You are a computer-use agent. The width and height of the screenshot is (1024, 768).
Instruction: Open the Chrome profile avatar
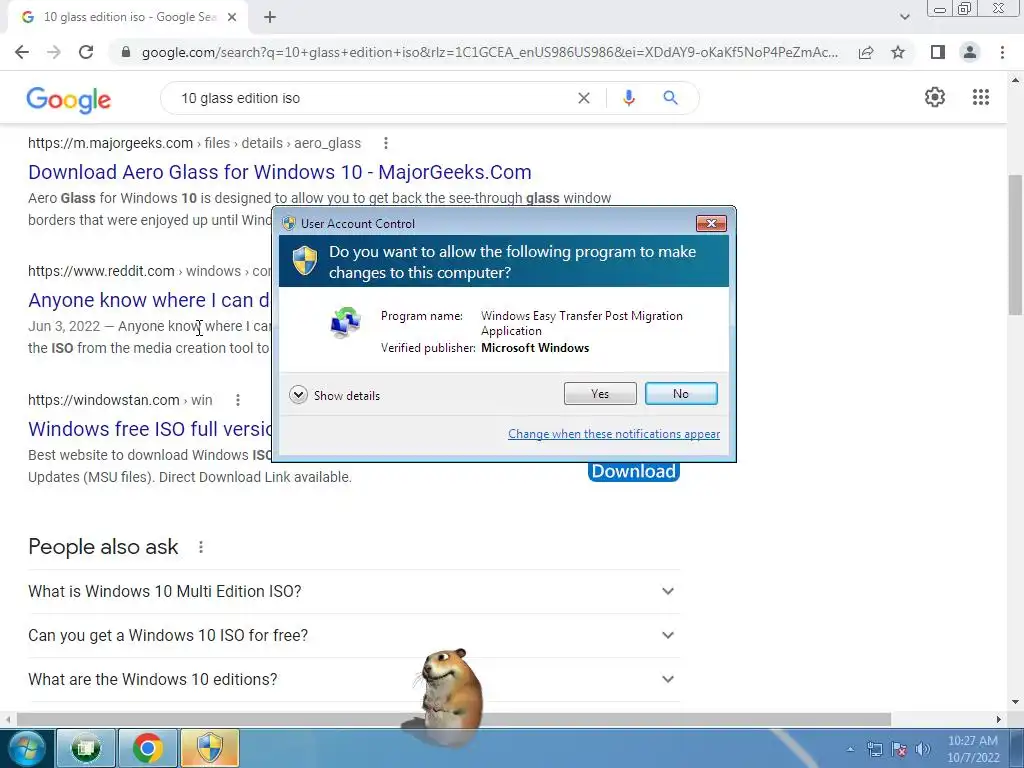coord(970,52)
